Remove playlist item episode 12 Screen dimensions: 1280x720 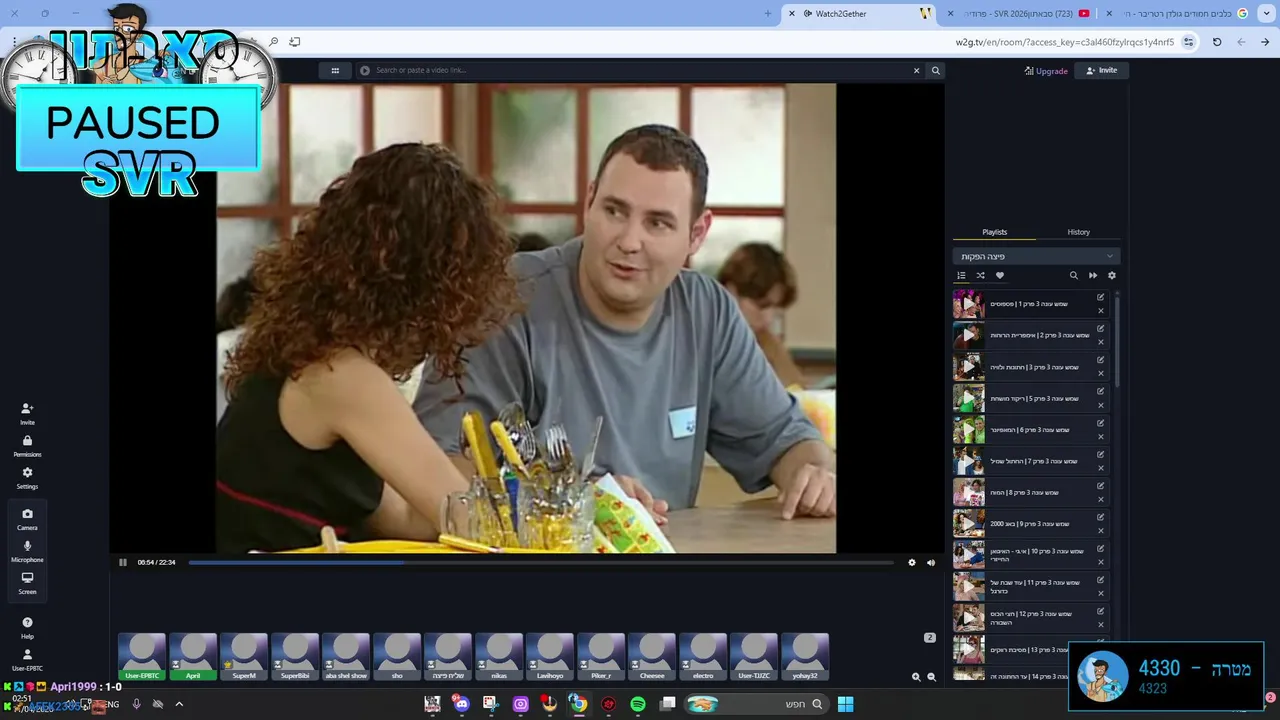(x=1101, y=625)
